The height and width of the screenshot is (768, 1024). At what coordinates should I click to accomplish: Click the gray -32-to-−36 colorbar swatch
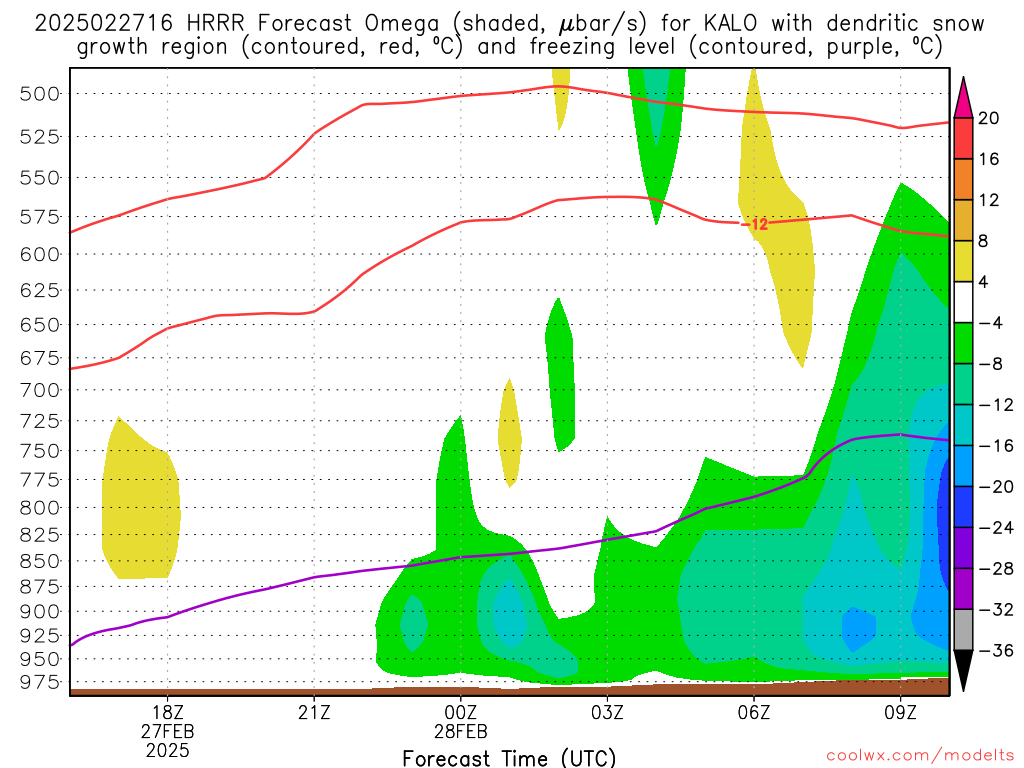coord(963,630)
